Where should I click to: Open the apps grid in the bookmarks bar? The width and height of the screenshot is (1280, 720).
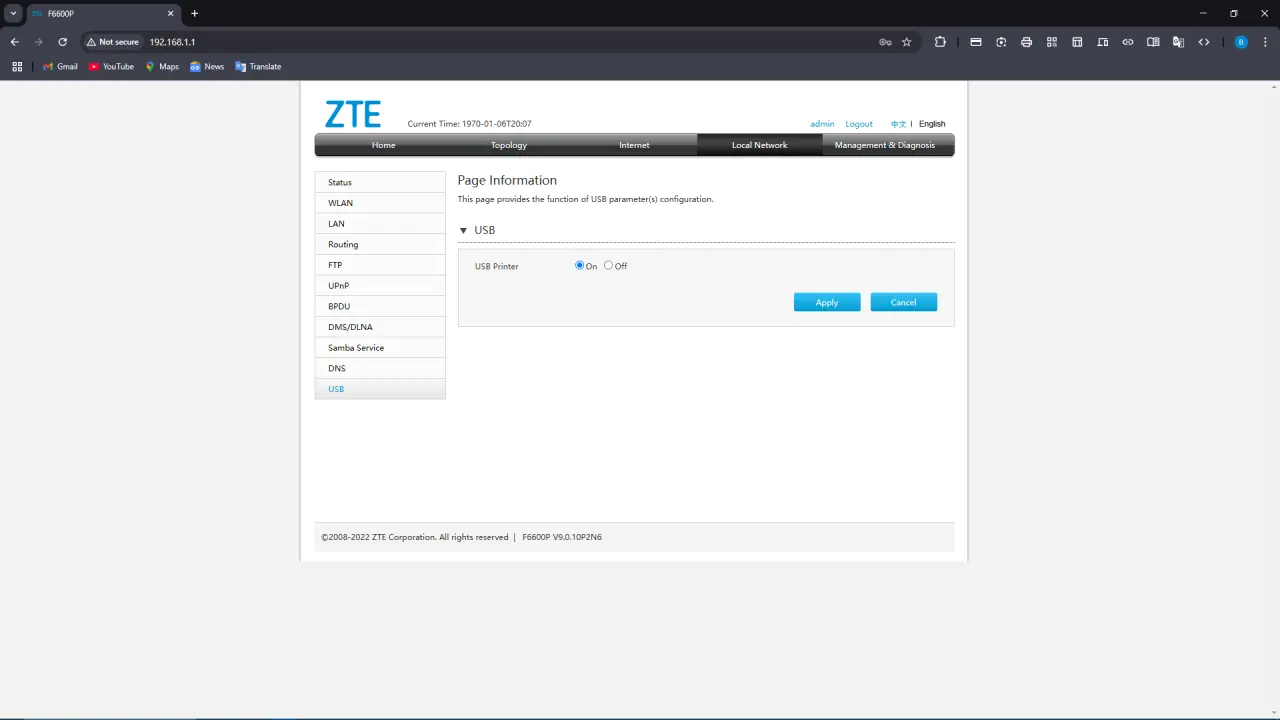coord(17,67)
